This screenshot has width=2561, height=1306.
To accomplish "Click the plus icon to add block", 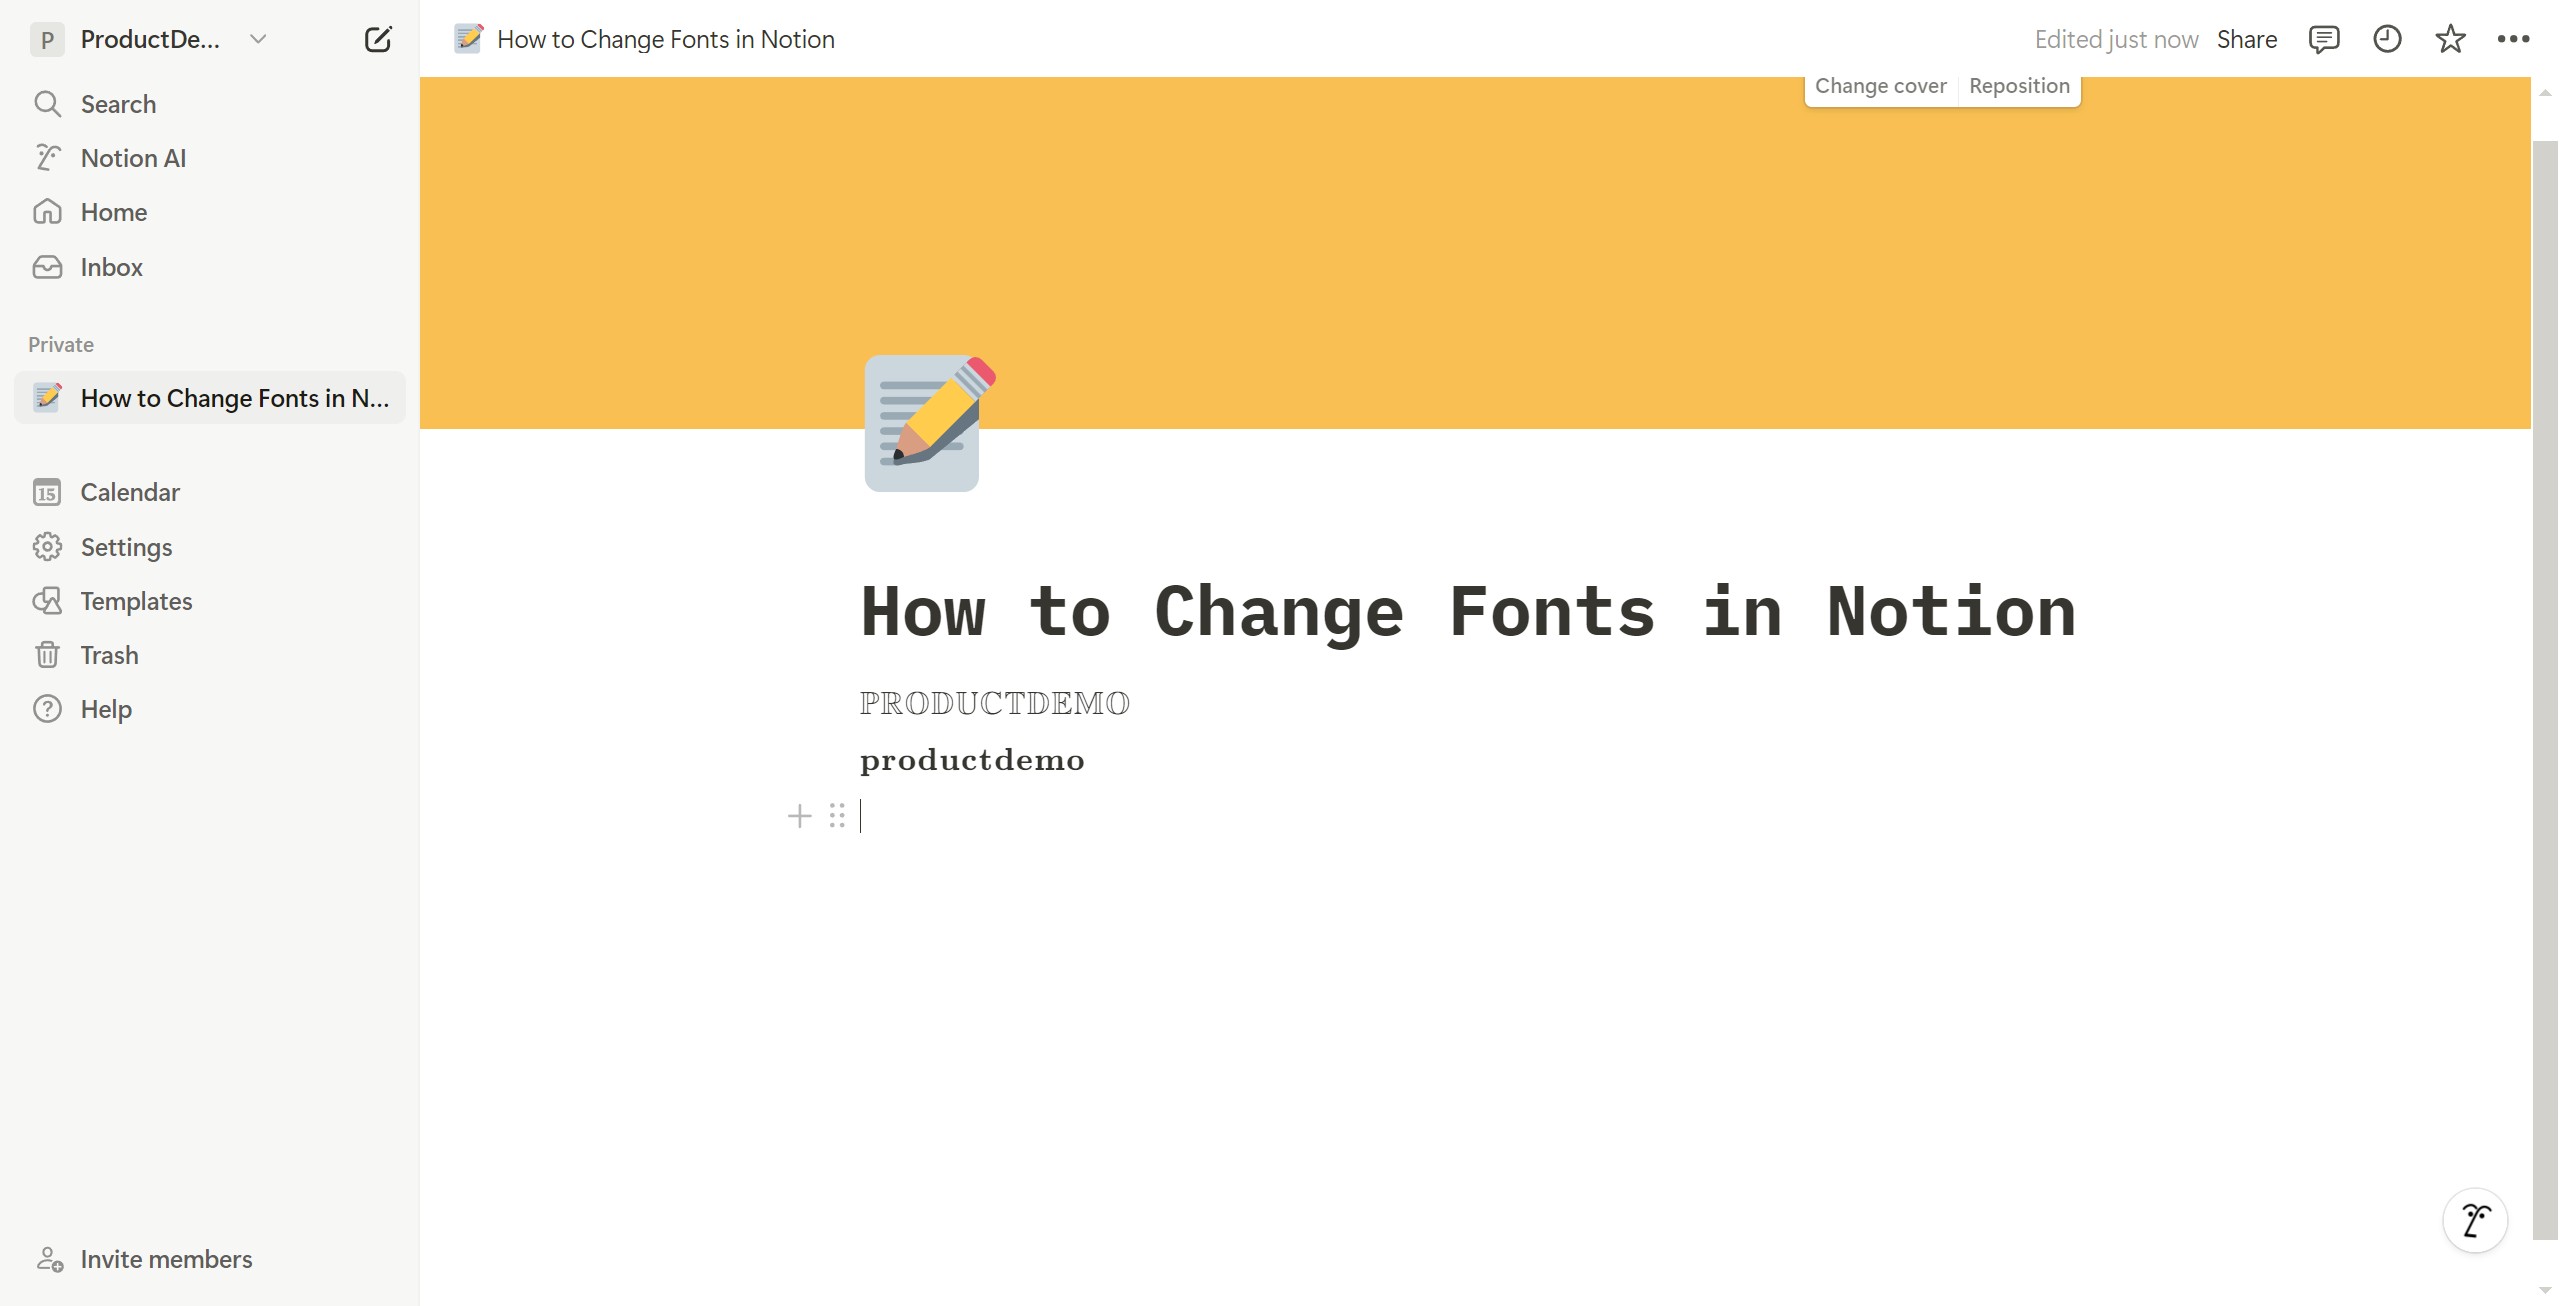I will tap(799, 816).
